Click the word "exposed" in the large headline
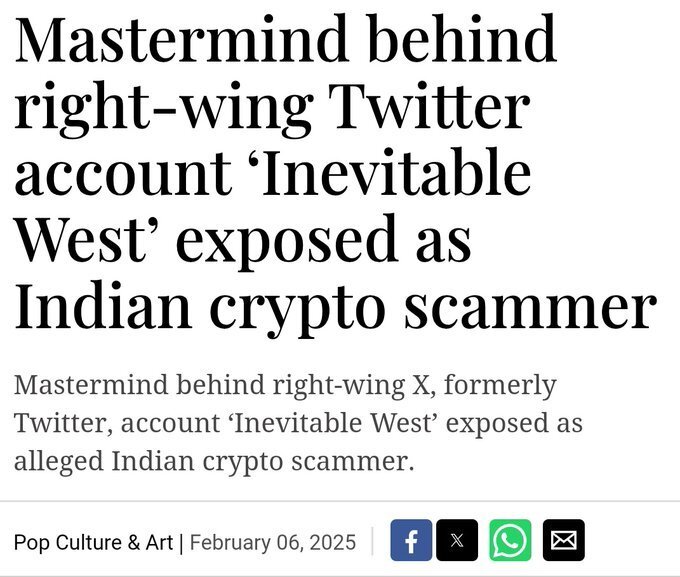 coord(287,242)
